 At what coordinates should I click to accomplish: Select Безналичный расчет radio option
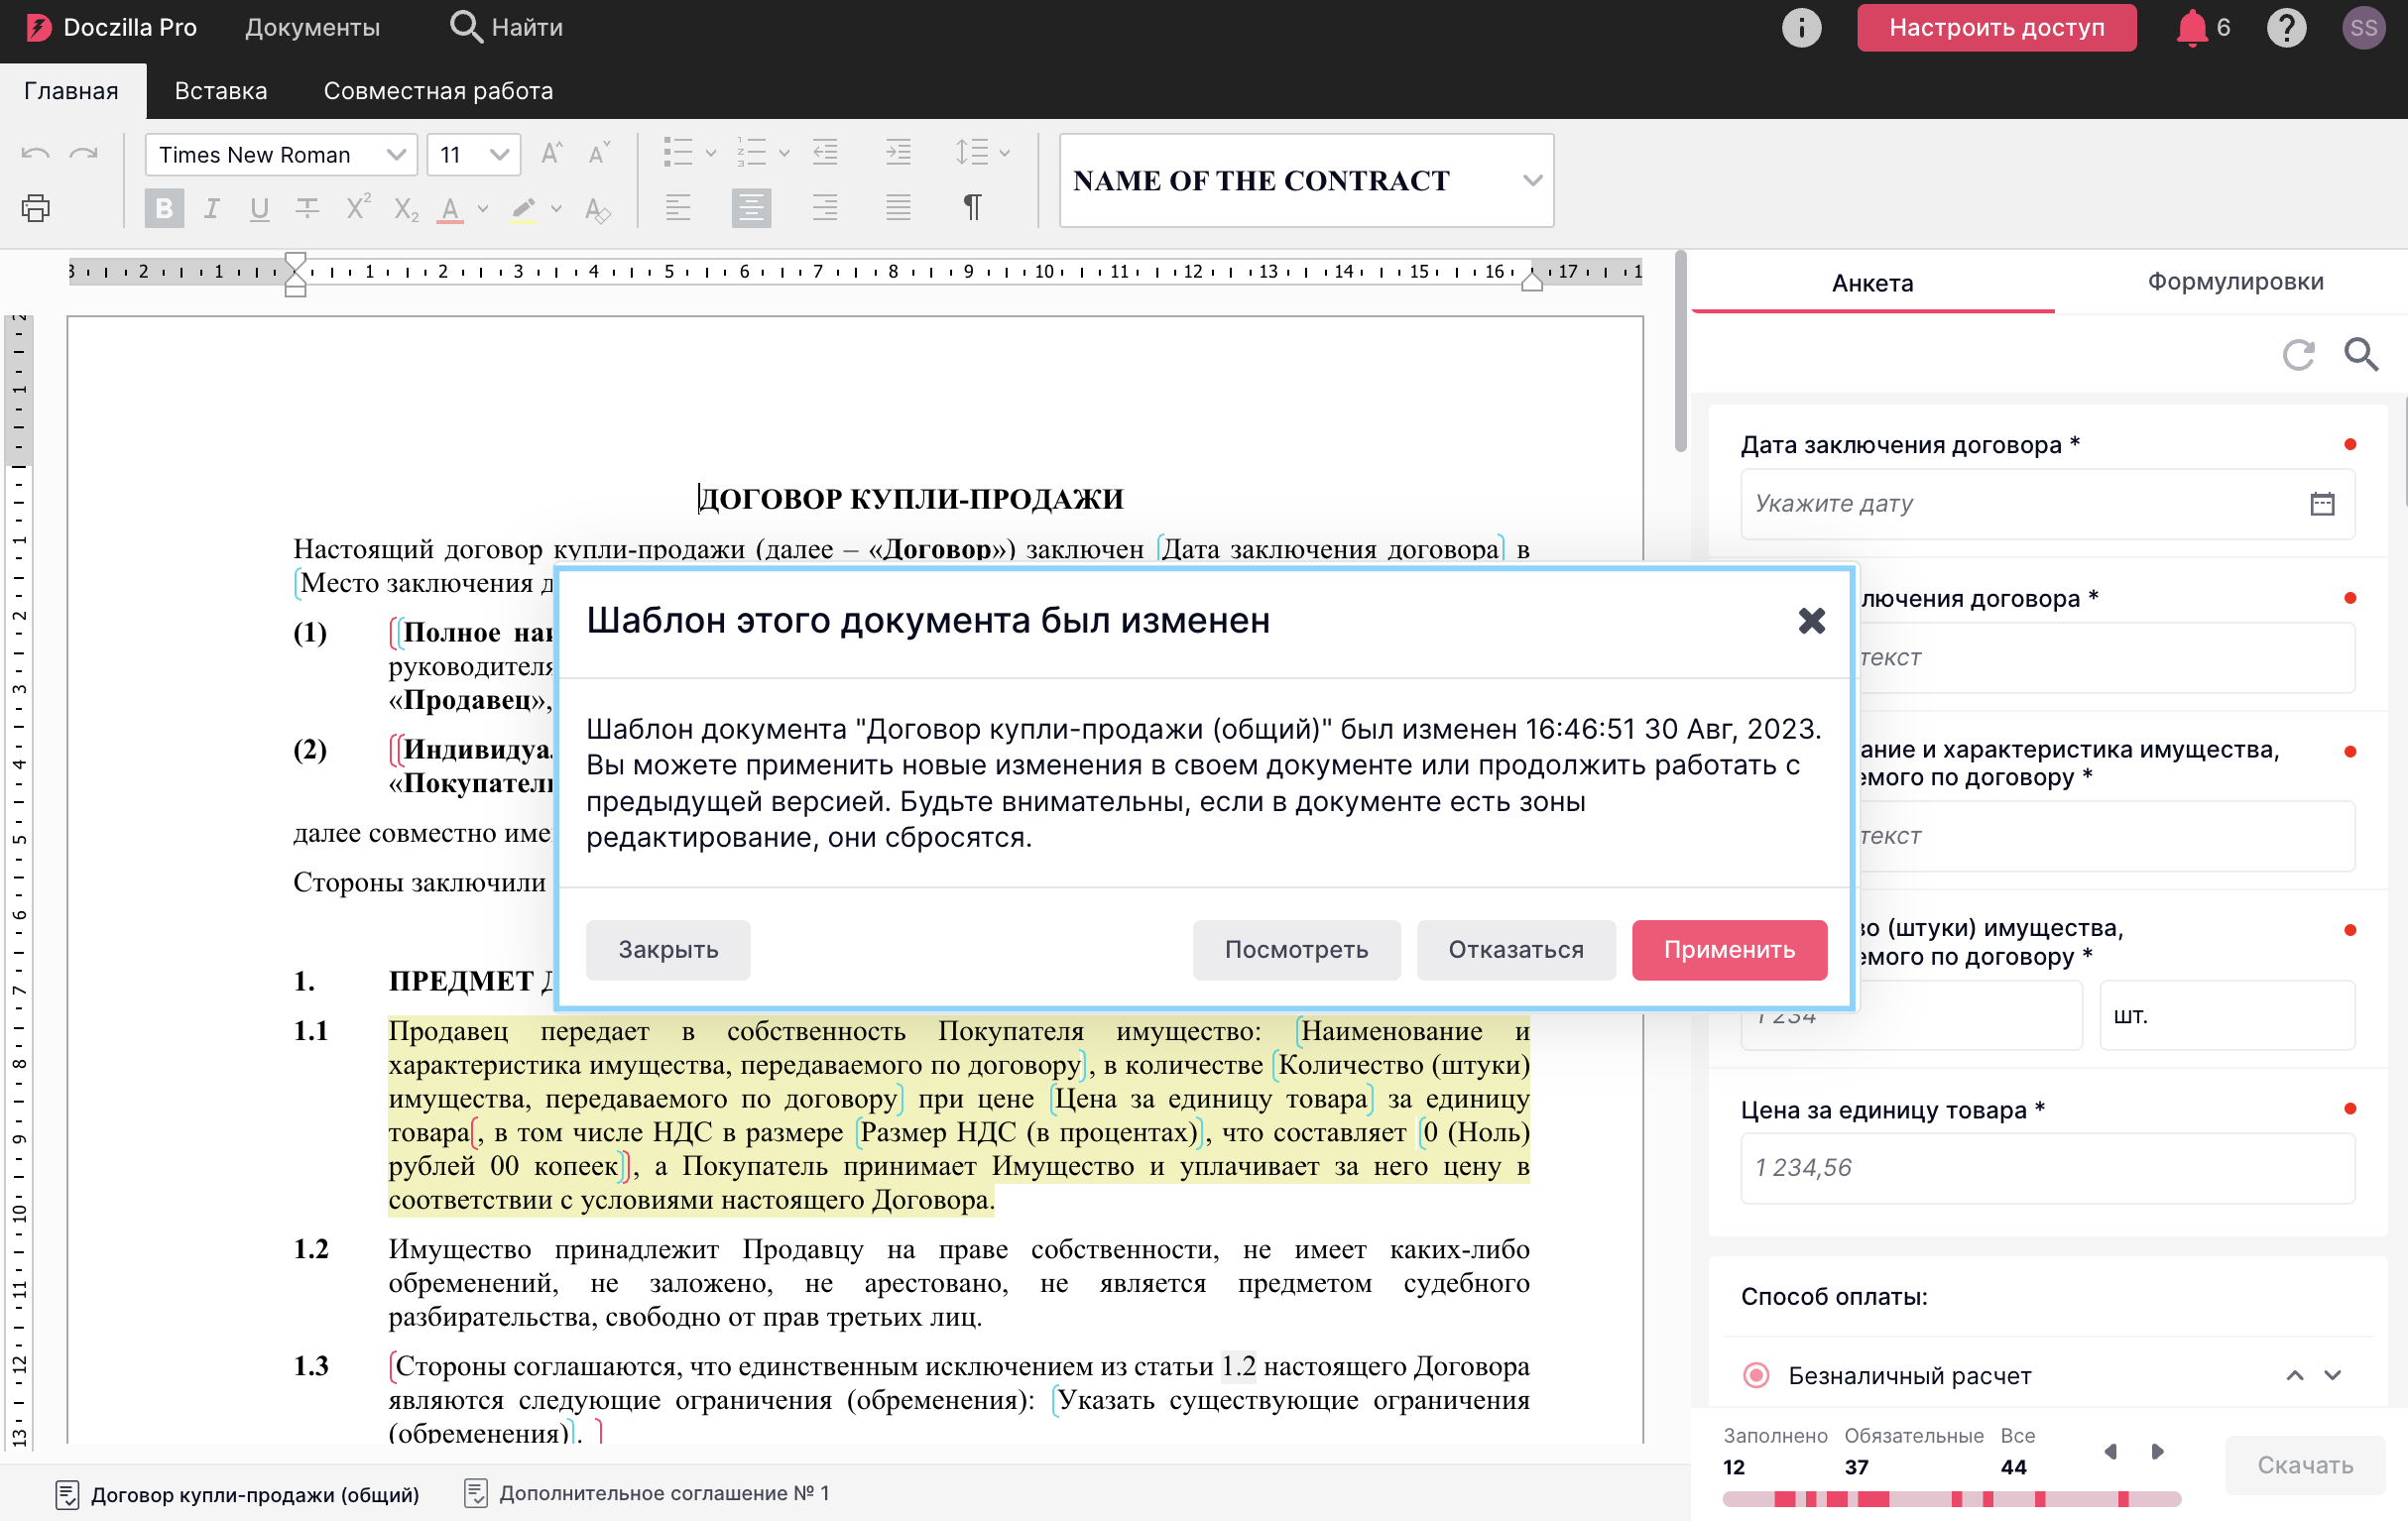[x=1756, y=1375]
